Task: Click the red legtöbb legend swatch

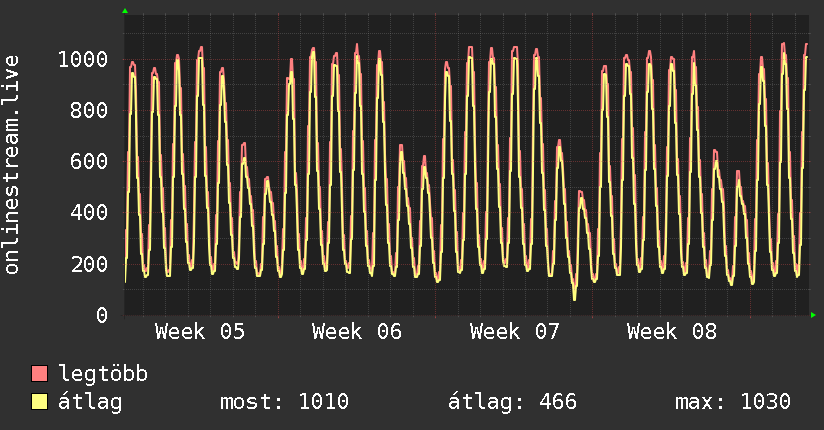Action: [x=40, y=374]
